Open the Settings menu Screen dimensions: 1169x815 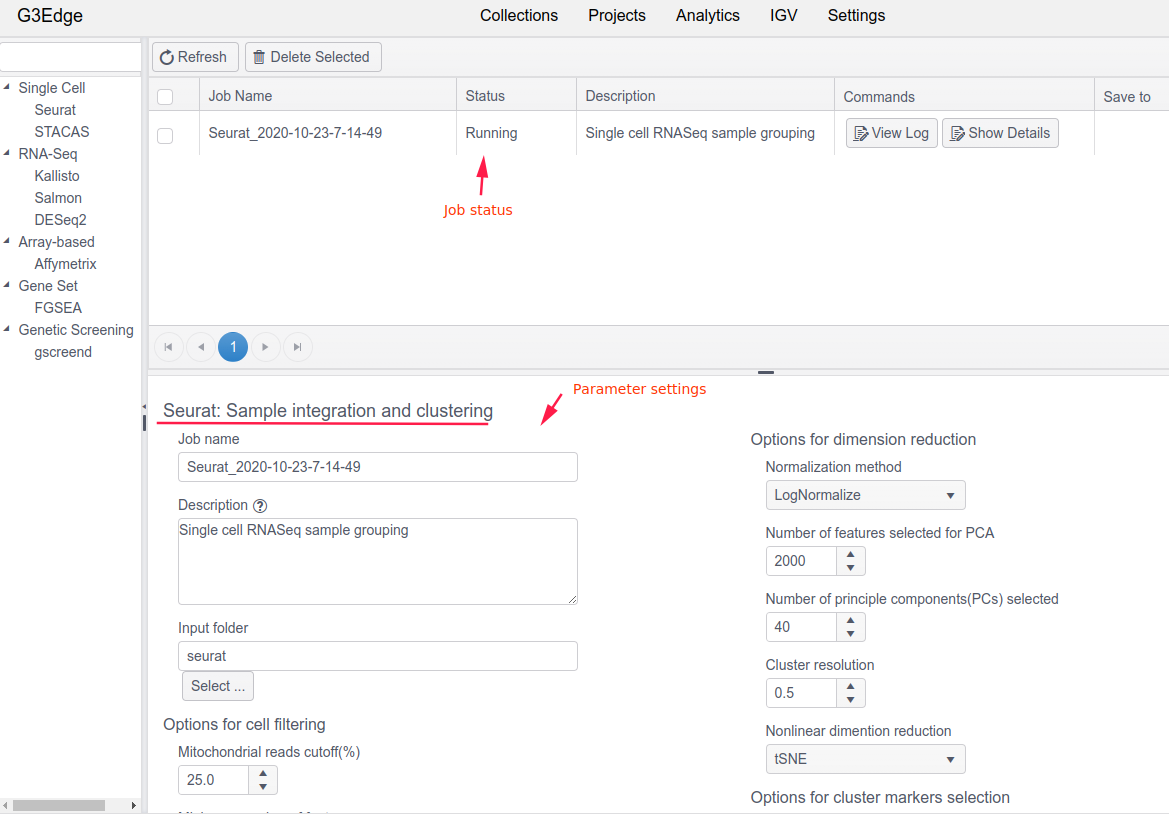856,16
